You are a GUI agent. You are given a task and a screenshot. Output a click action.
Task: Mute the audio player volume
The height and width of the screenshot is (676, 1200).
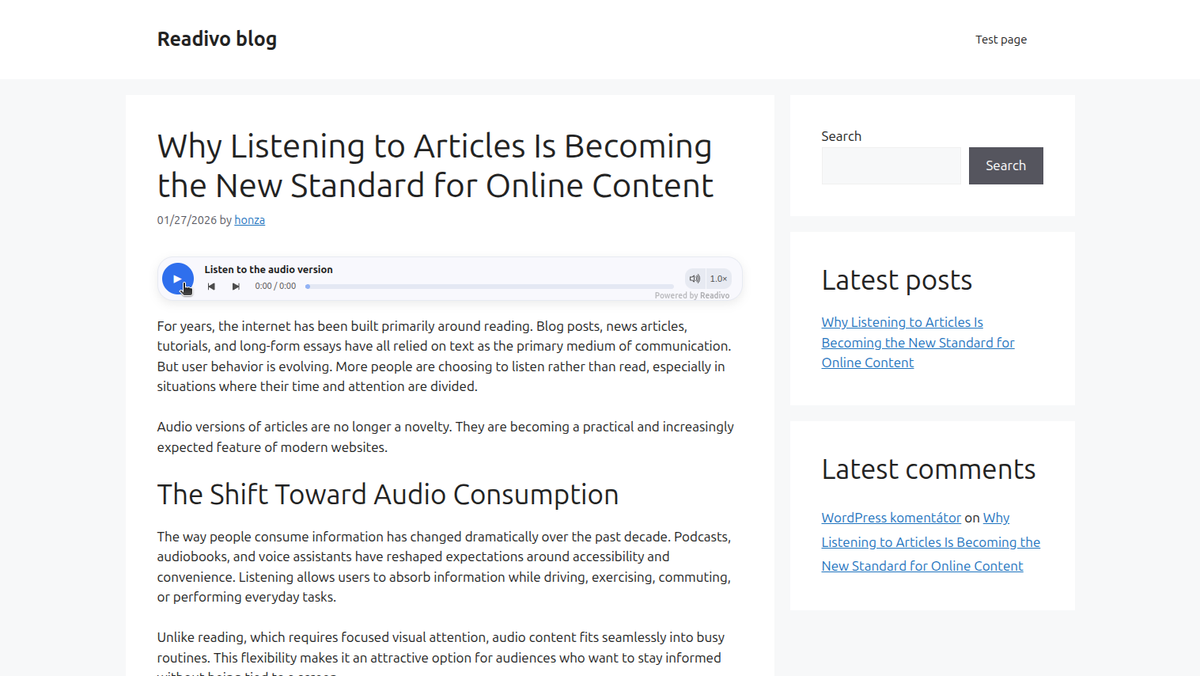[x=694, y=278]
